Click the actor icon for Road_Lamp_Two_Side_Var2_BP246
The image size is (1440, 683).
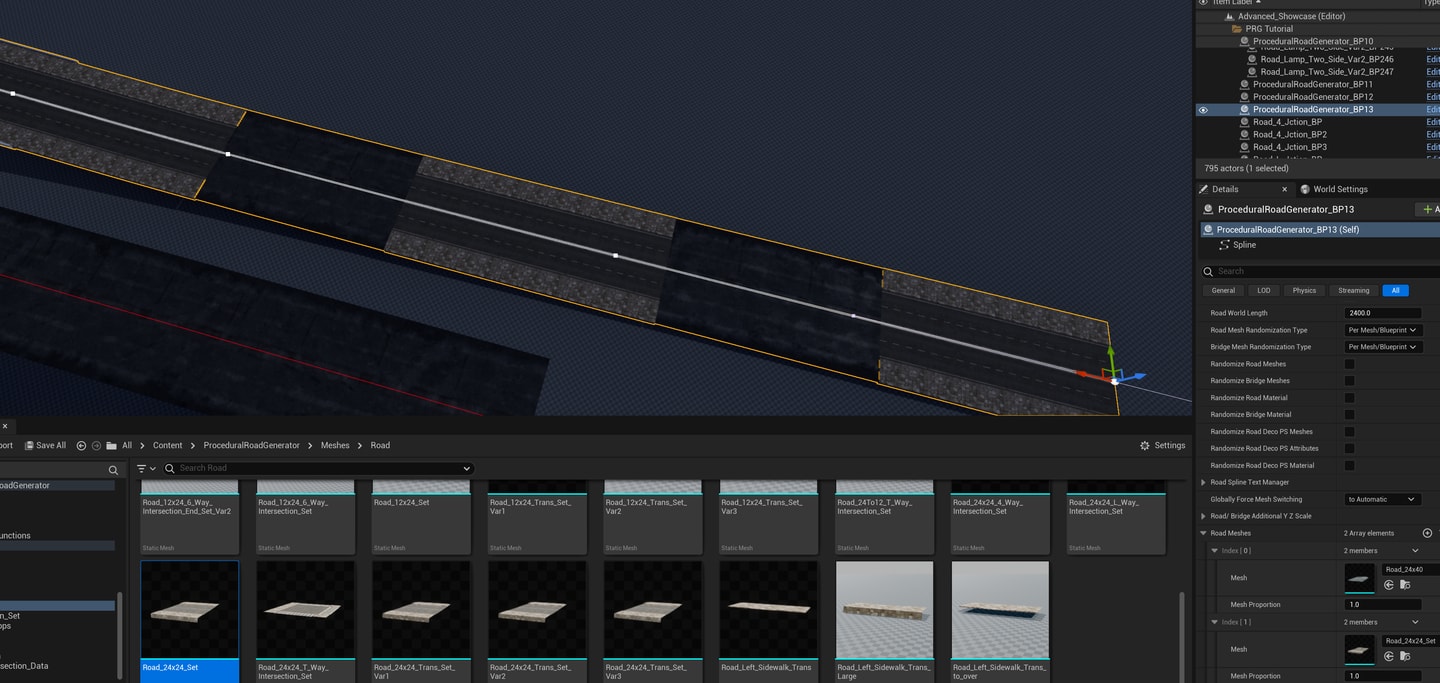coord(1252,59)
